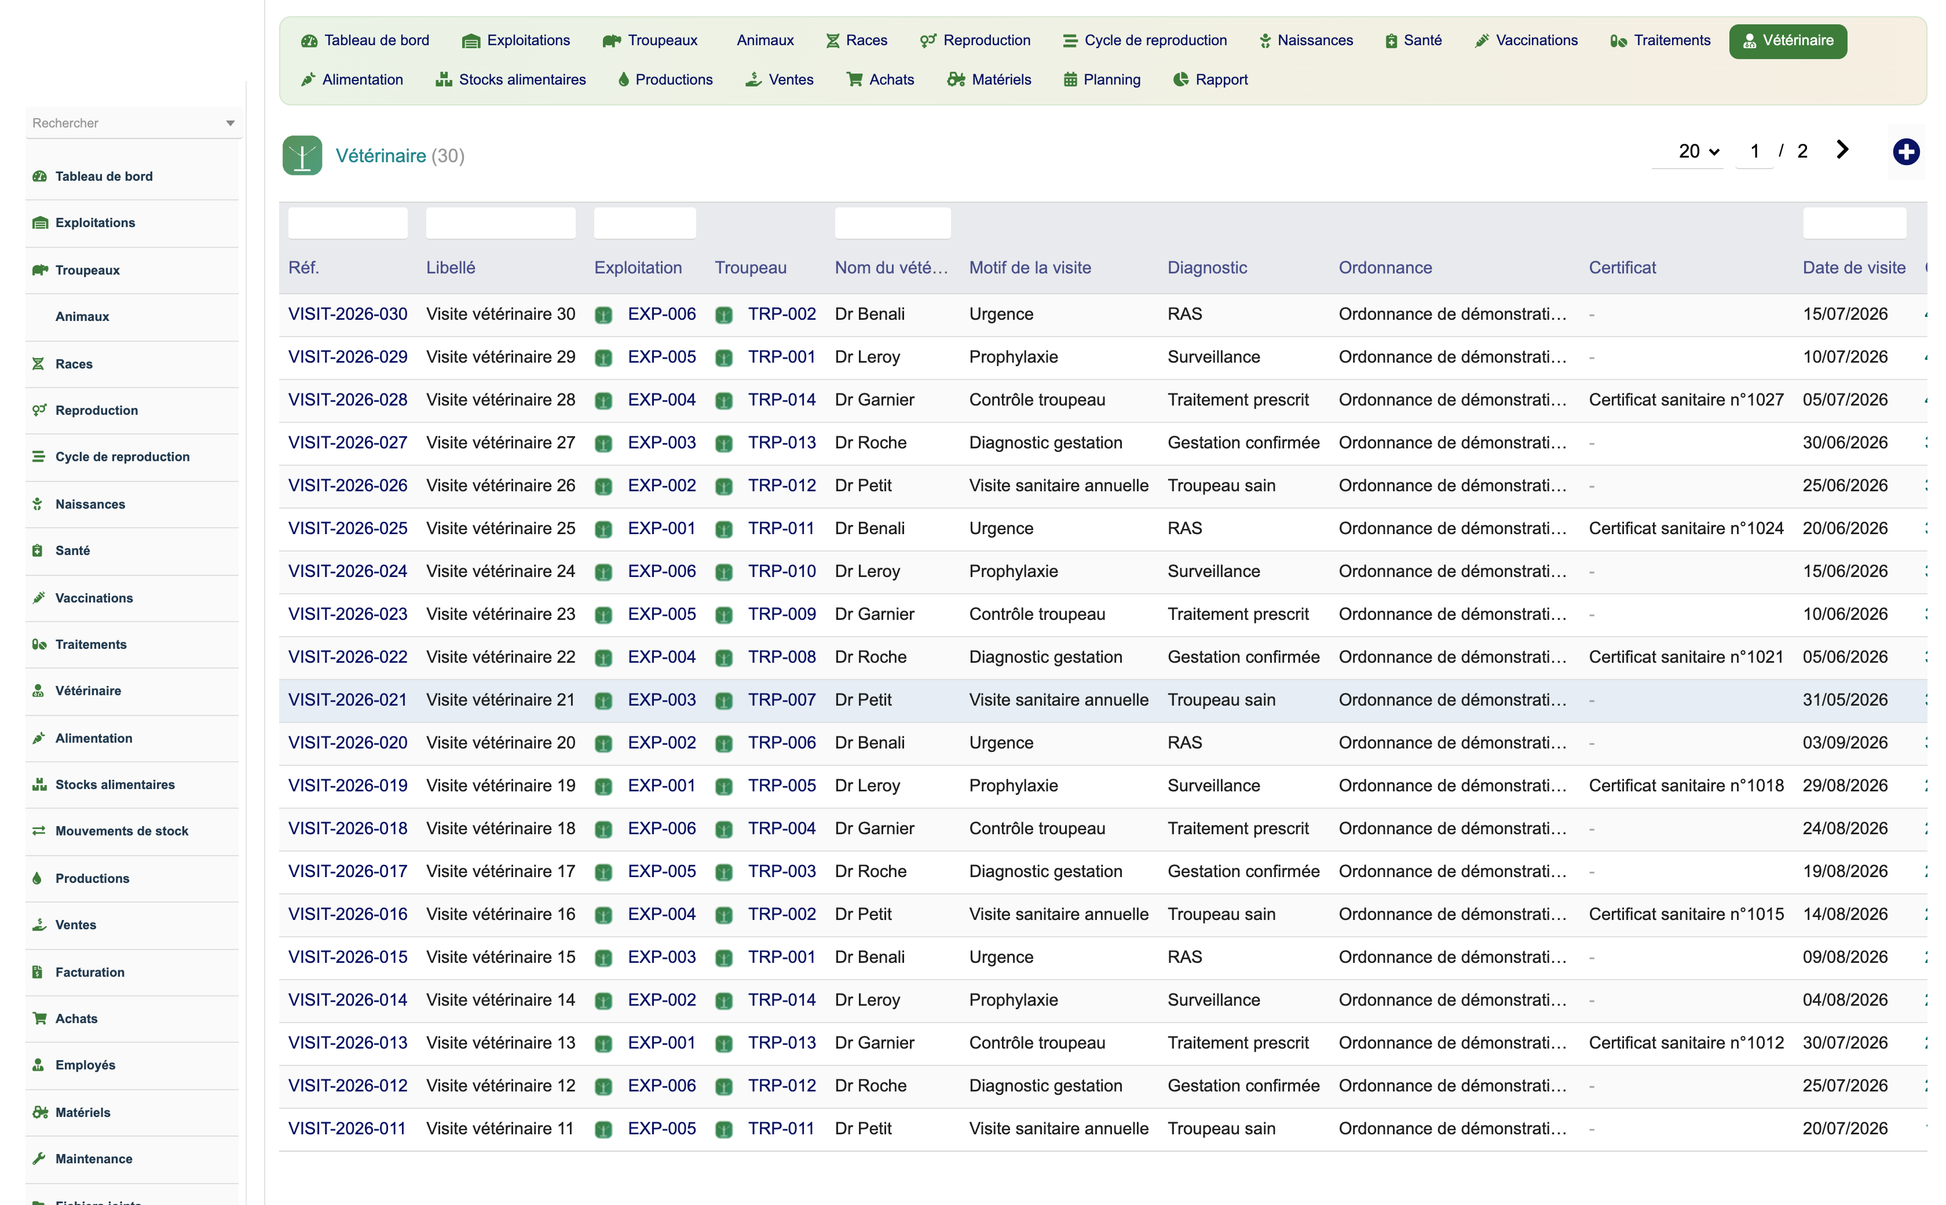This screenshot has width=1946, height=1205.
Task: Click the Vétérinaire module icon beside the title
Action: tap(302, 155)
